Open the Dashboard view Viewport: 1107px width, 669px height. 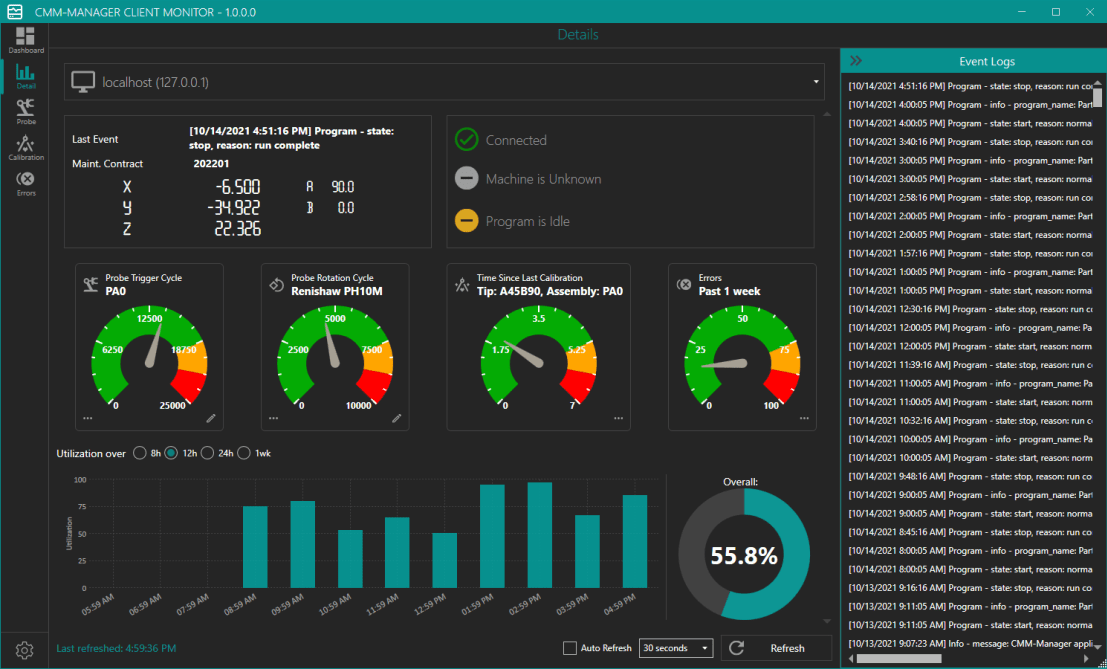(25, 38)
